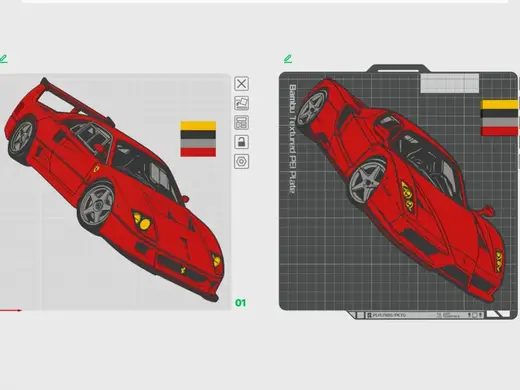Click the Bambu Textured PEI Plate label
The width and height of the screenshot is (520, 390).
coord(292,139)
